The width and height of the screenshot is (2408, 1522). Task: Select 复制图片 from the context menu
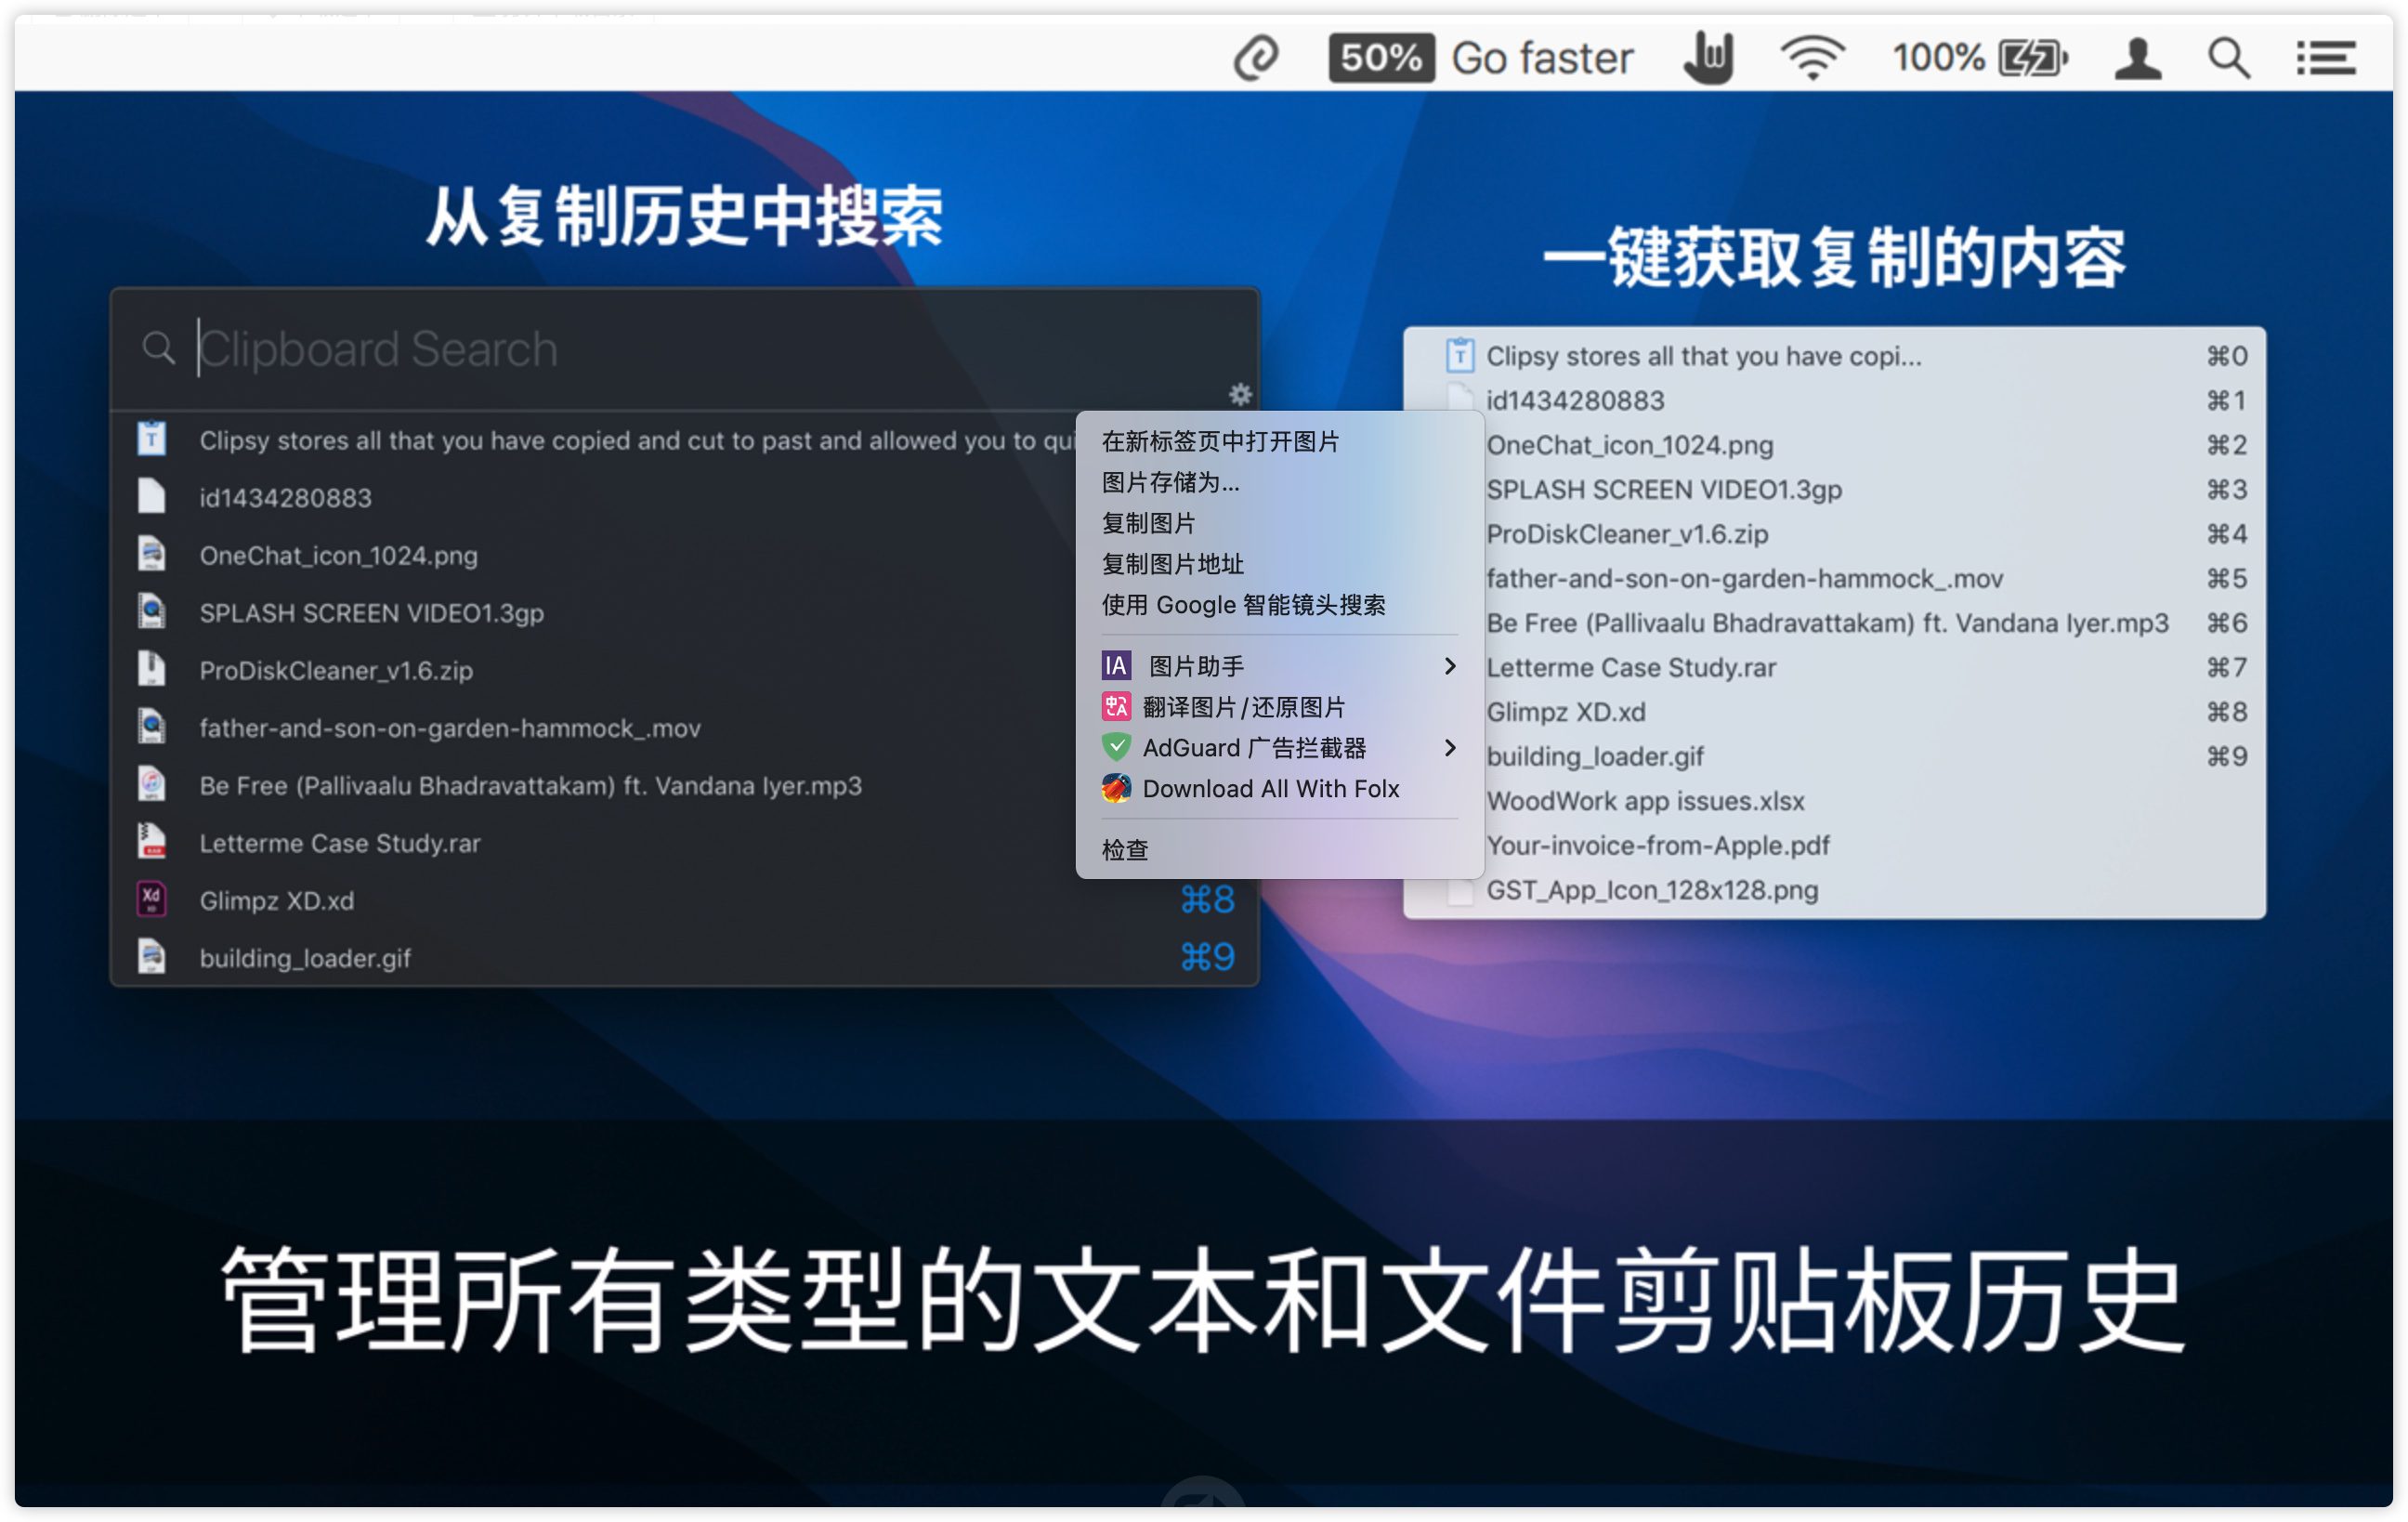1148,523
